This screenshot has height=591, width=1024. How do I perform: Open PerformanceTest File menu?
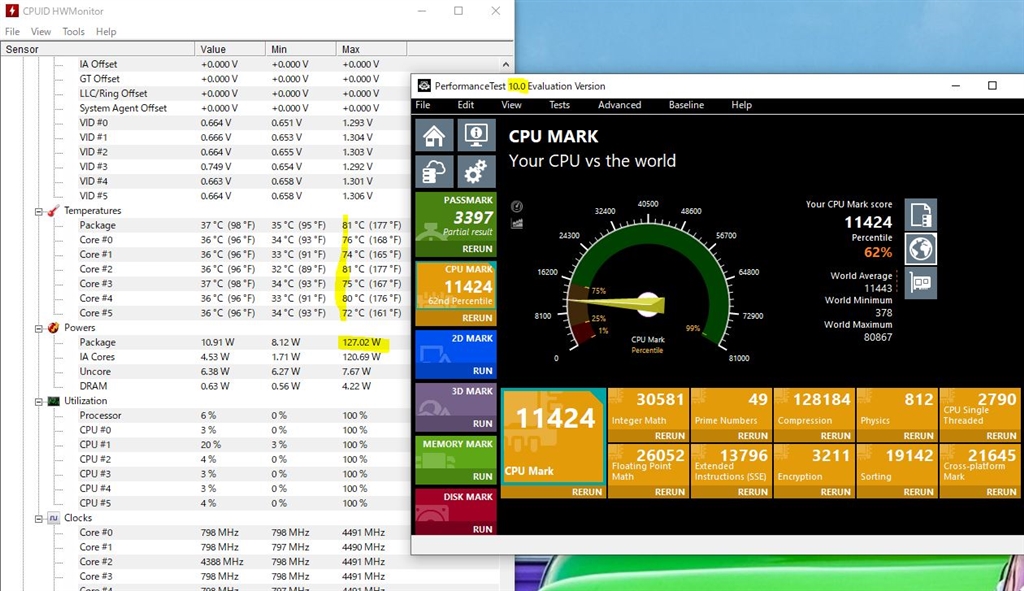(x=423, y=104)
